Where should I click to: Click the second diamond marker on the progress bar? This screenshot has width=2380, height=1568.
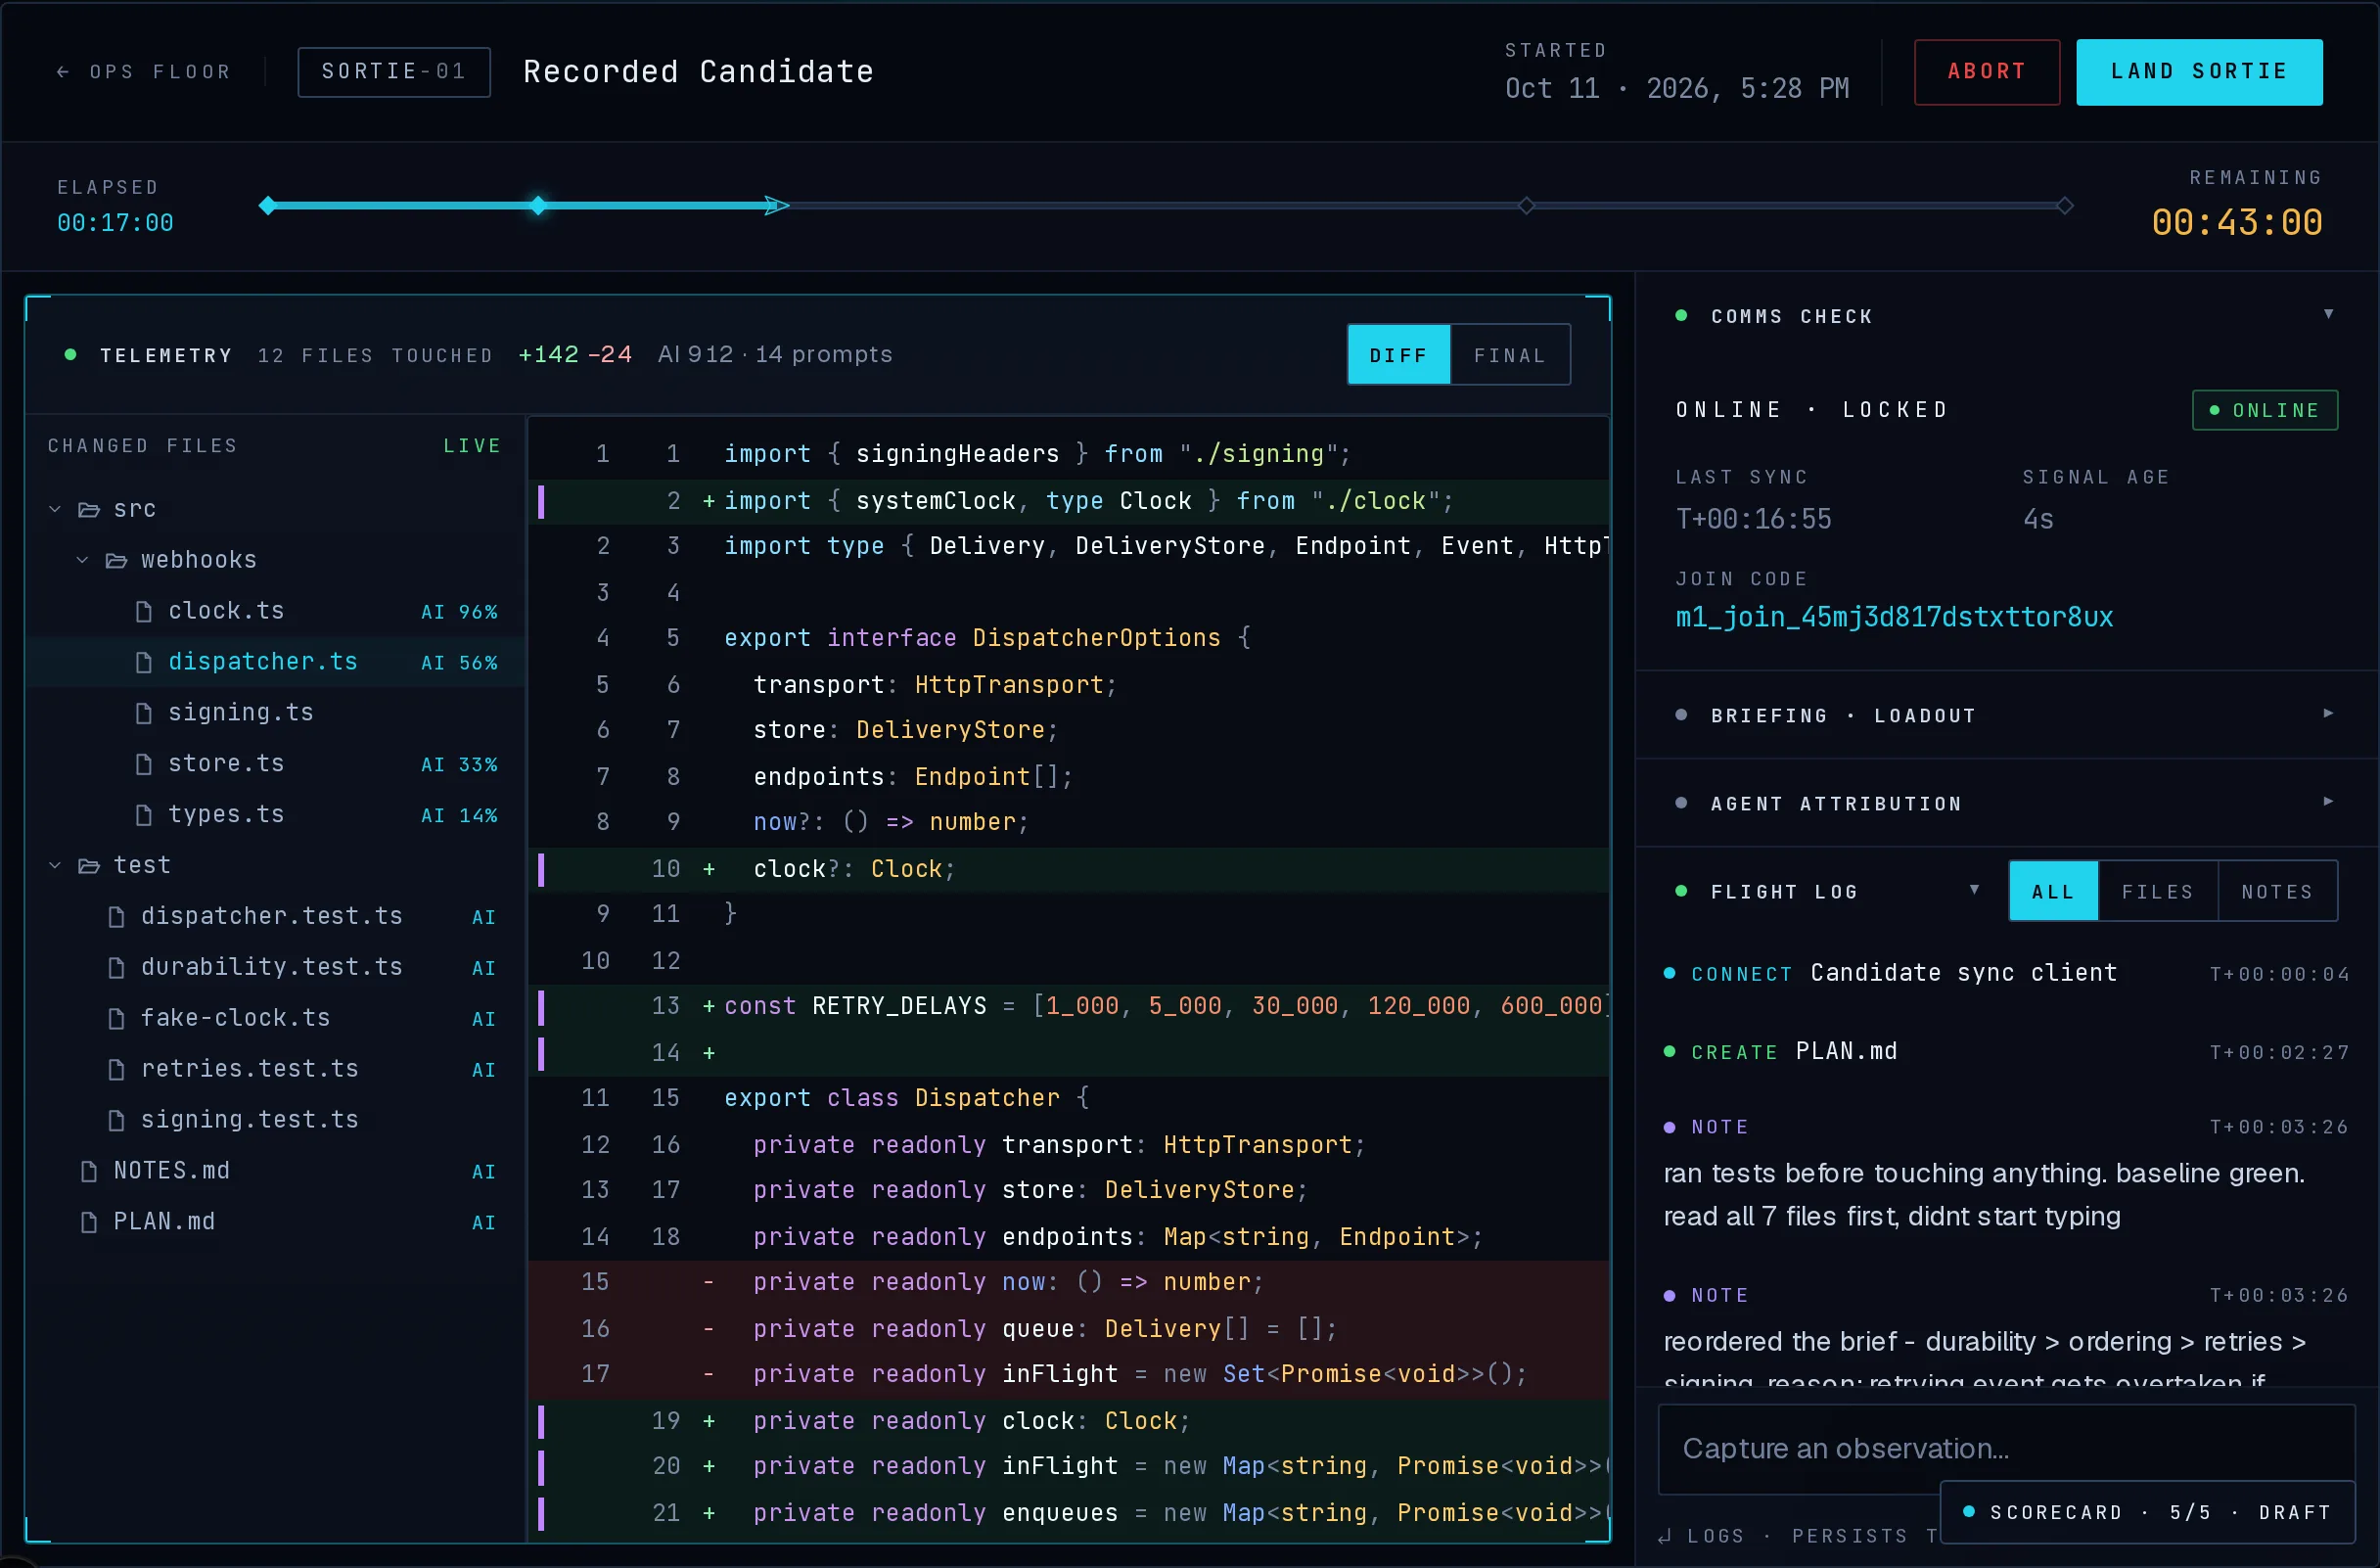[x=538, y=206]
